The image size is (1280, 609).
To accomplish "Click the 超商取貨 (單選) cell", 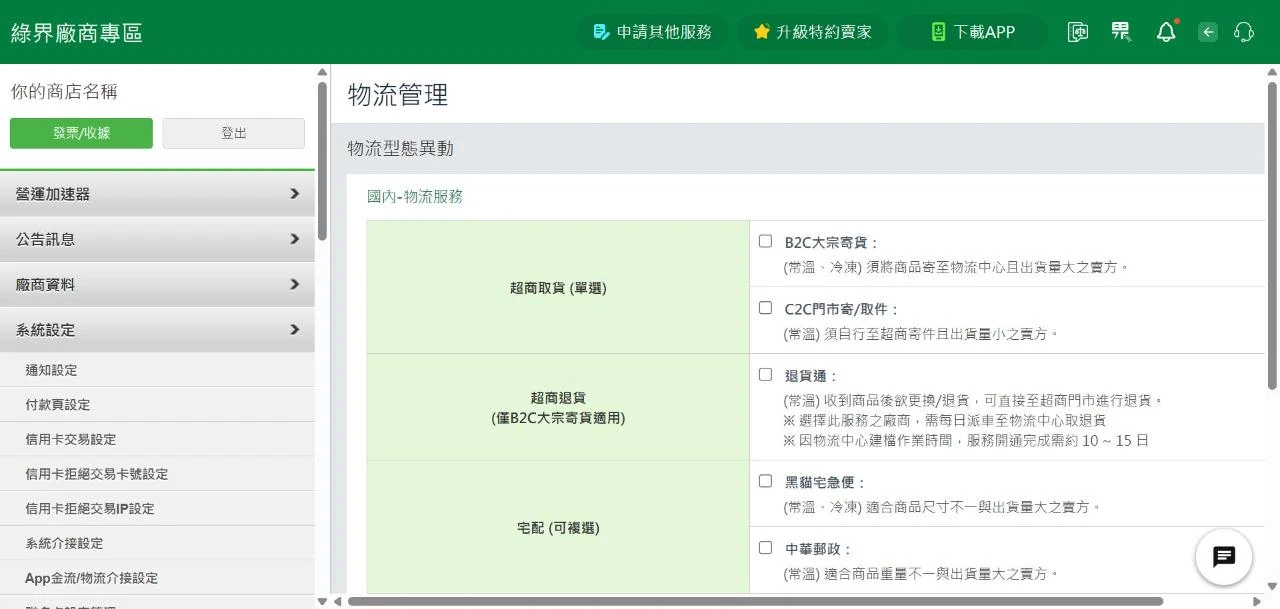I will click(558, 287).
